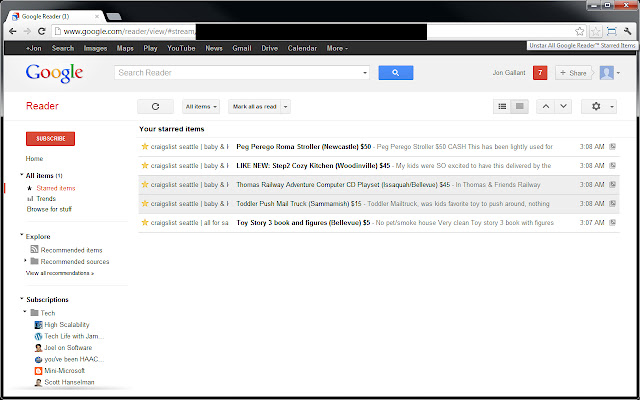Unstar the Toy Story 3 book item
This screenshot has height=400, width=640.
pyautogui.click(x=144, y=222)
